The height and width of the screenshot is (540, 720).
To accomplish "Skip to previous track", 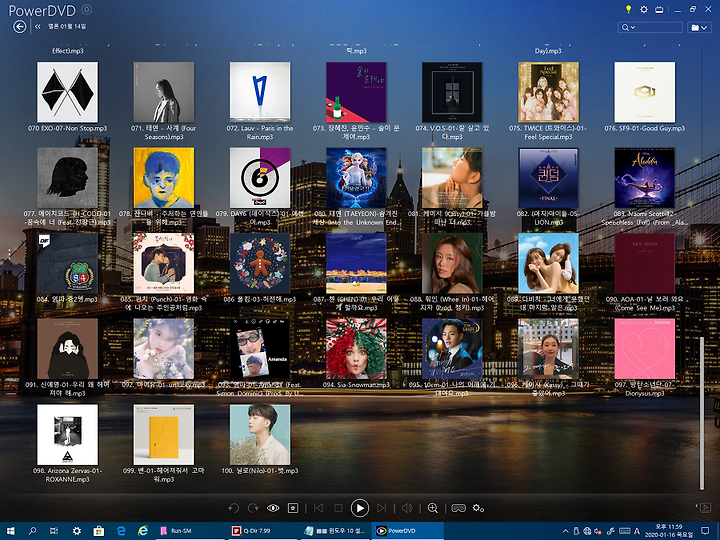I will pyautogui.click(x=318, y=508).
